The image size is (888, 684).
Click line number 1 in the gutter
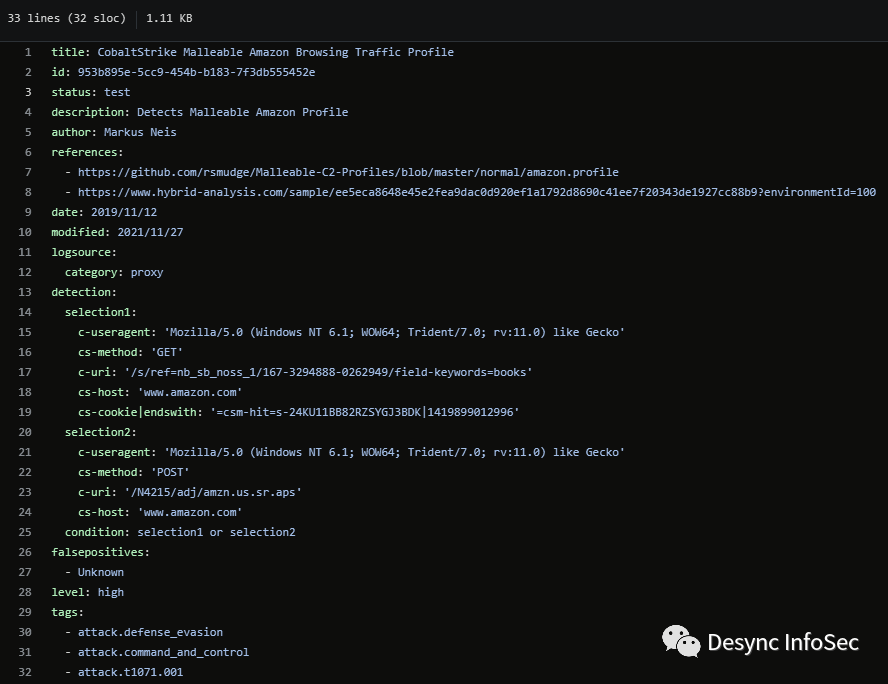pos(28,52)
